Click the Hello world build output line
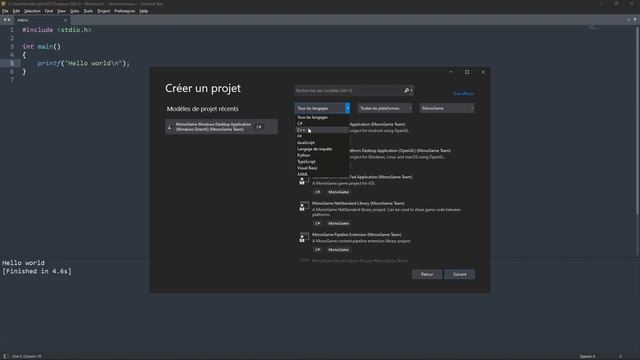 tap(23, 263)
